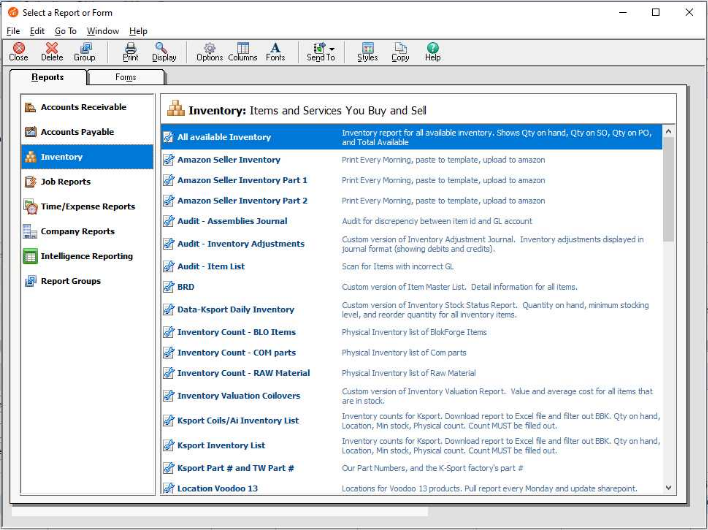
Task: Select Accounts Receivable category icon
Action: point(30,107)
